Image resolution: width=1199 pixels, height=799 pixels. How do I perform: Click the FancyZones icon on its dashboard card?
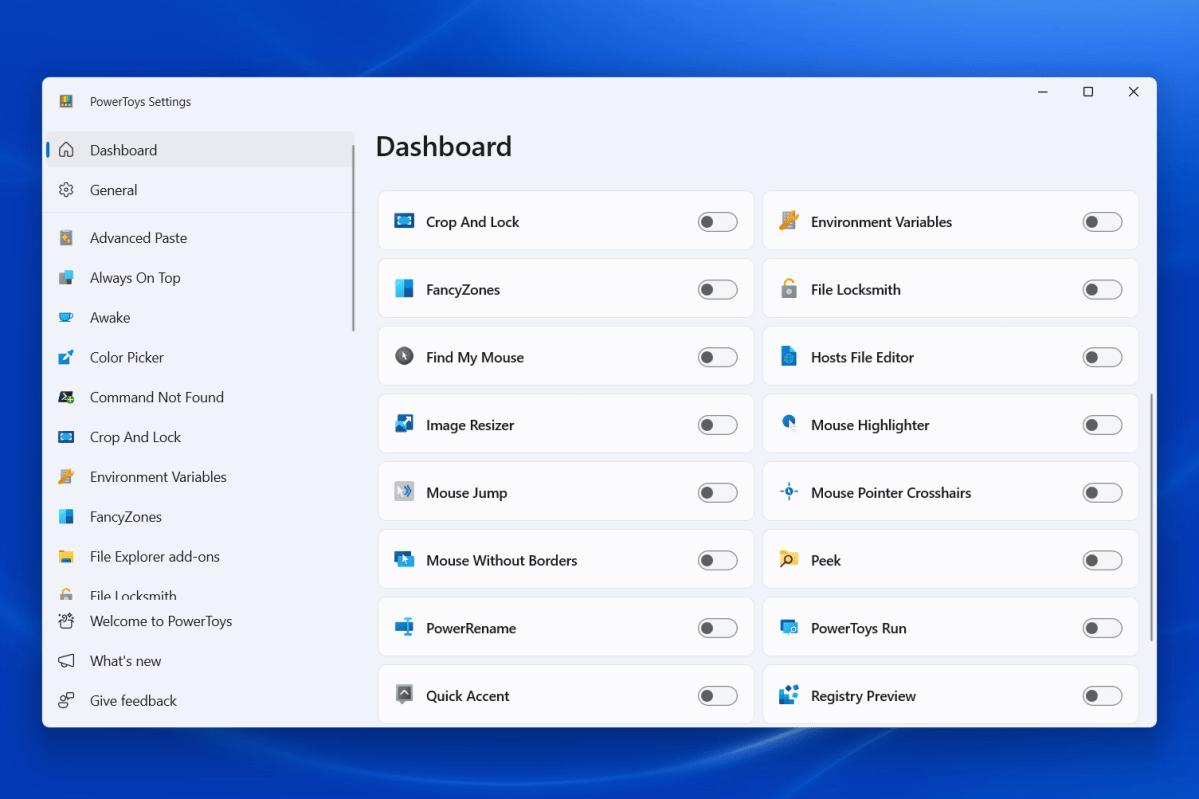[404, 289]
